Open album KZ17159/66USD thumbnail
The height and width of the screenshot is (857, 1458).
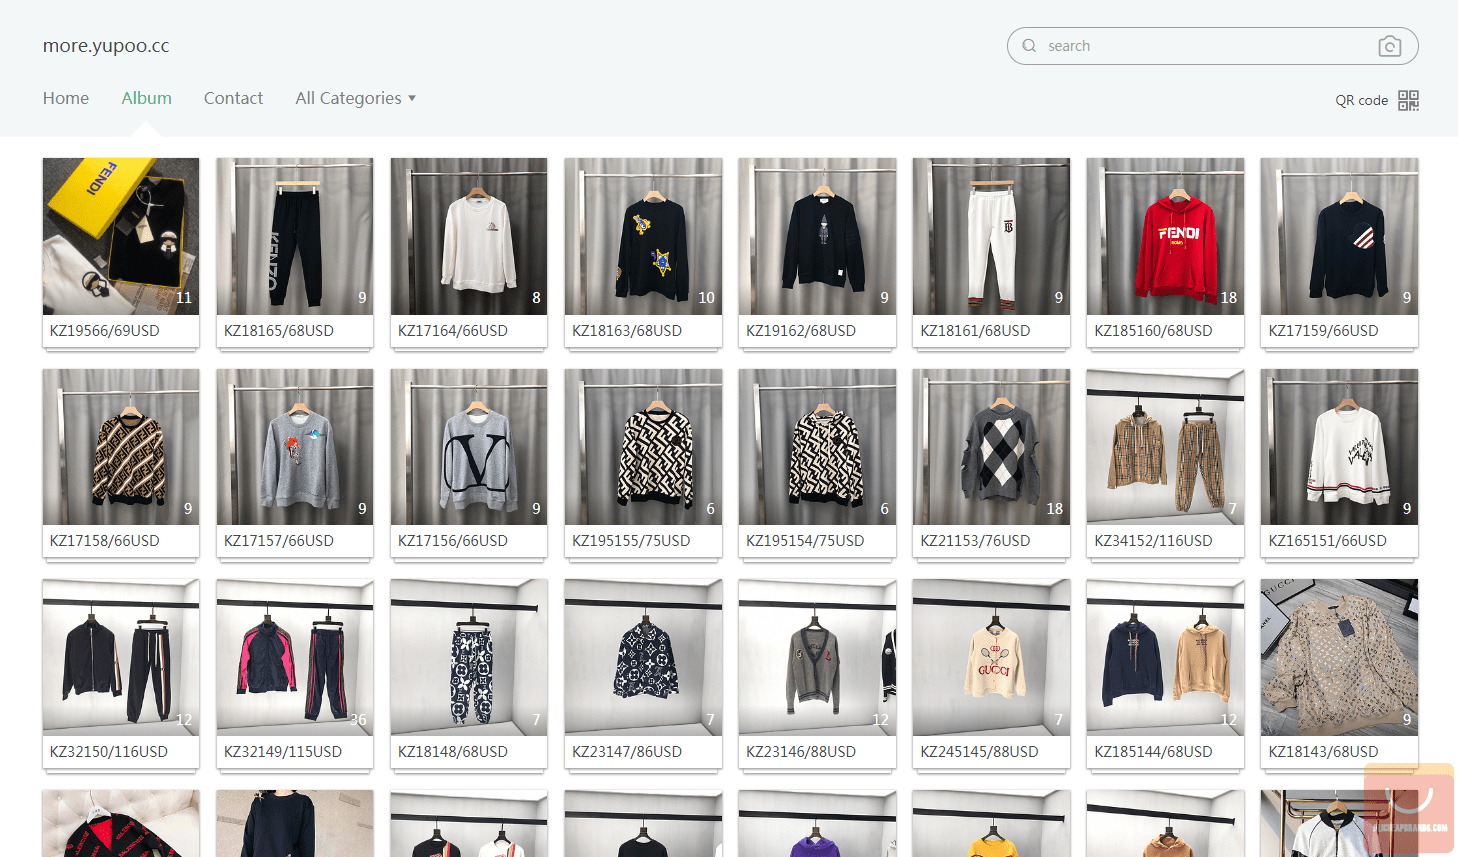click(1339, 236)
